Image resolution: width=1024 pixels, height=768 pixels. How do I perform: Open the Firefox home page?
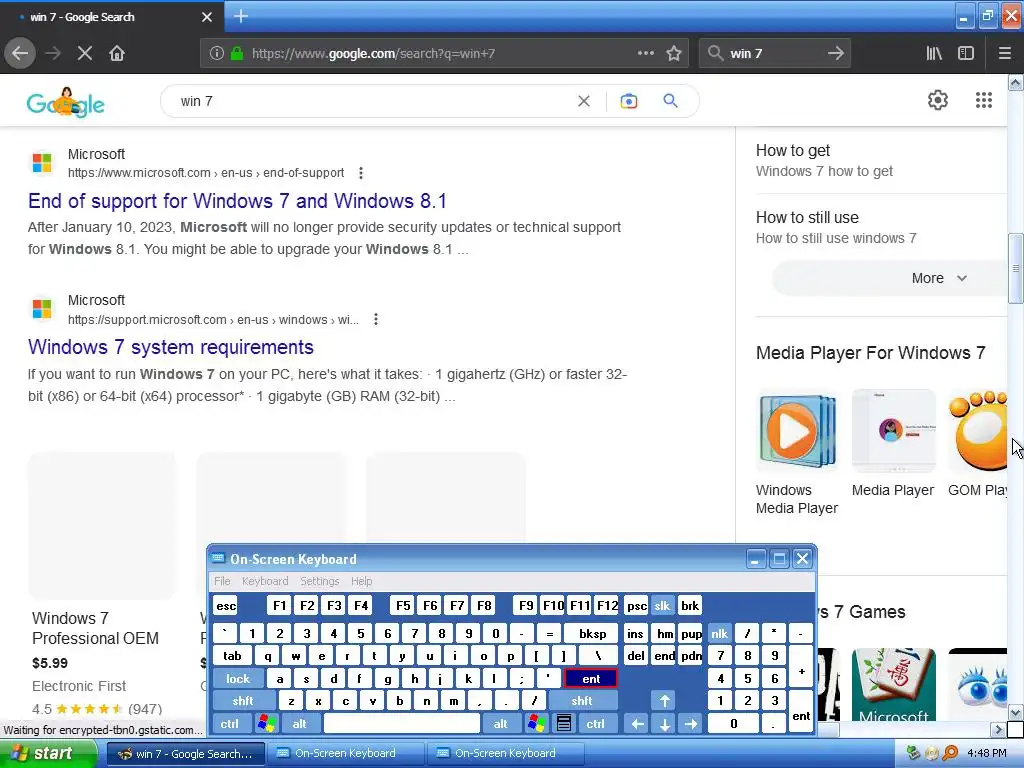tap(117, 54)
